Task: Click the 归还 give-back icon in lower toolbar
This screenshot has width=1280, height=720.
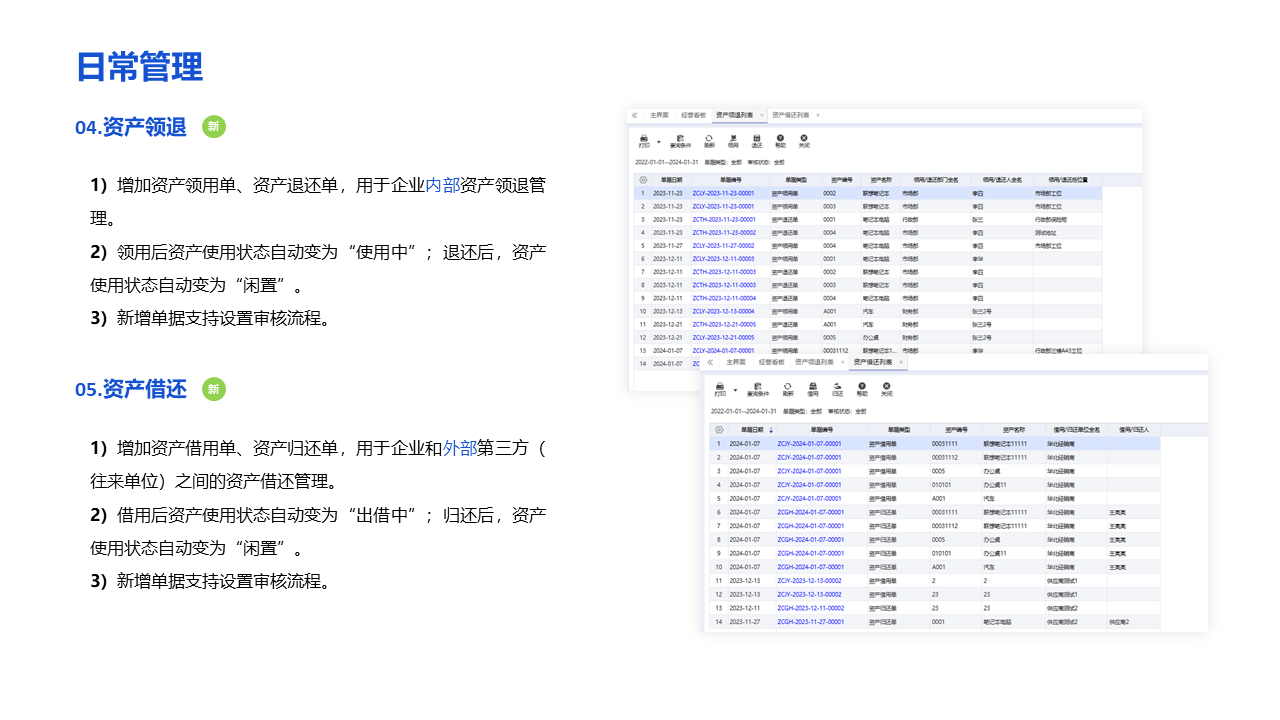Action: pyautogui.click(x=838, y=388)
